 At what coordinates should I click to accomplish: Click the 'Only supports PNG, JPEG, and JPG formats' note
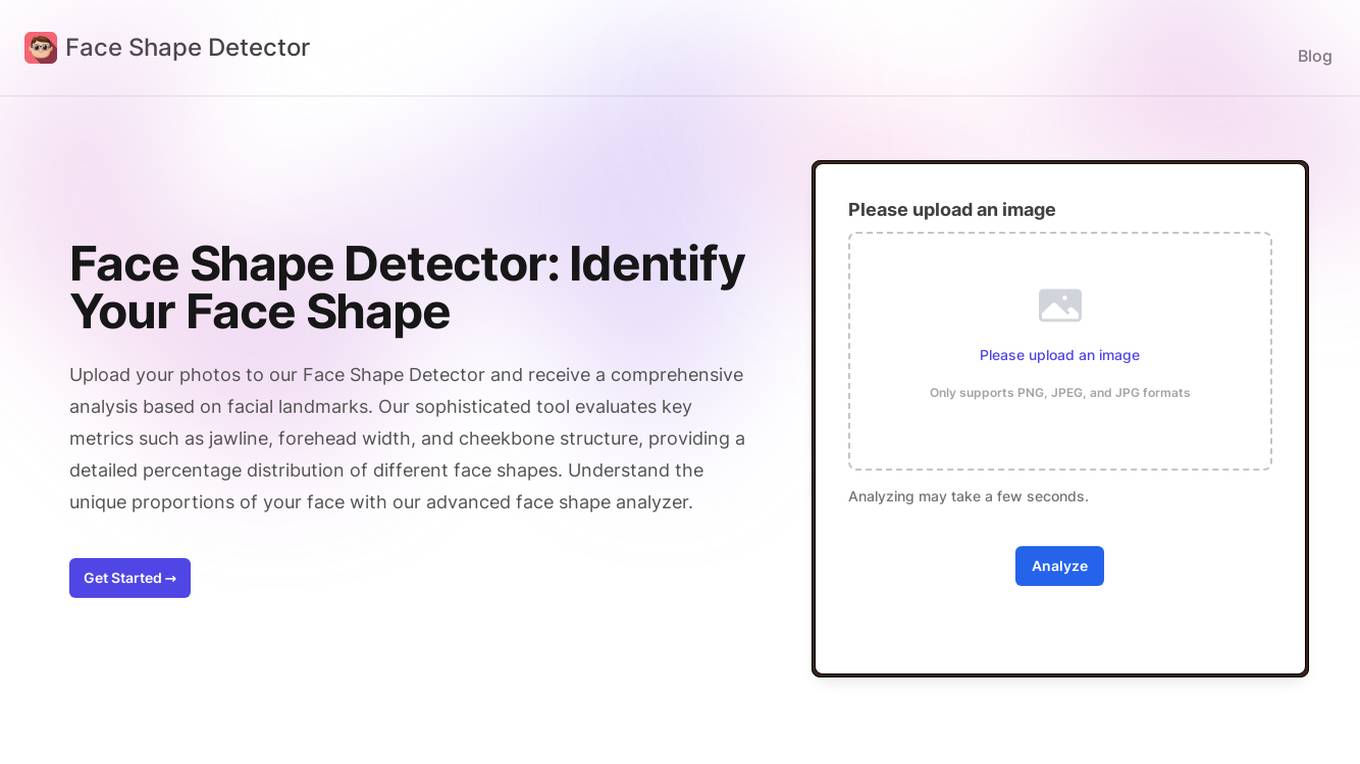(x=1059, y=393)
